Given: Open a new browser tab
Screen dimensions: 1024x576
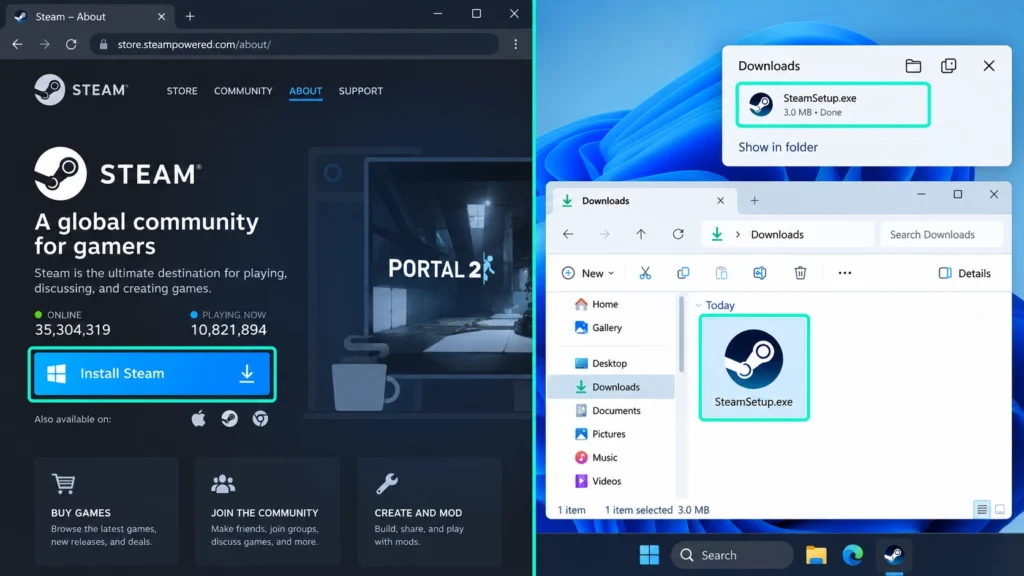Looking at the screenshot, I should click(190, 16).
